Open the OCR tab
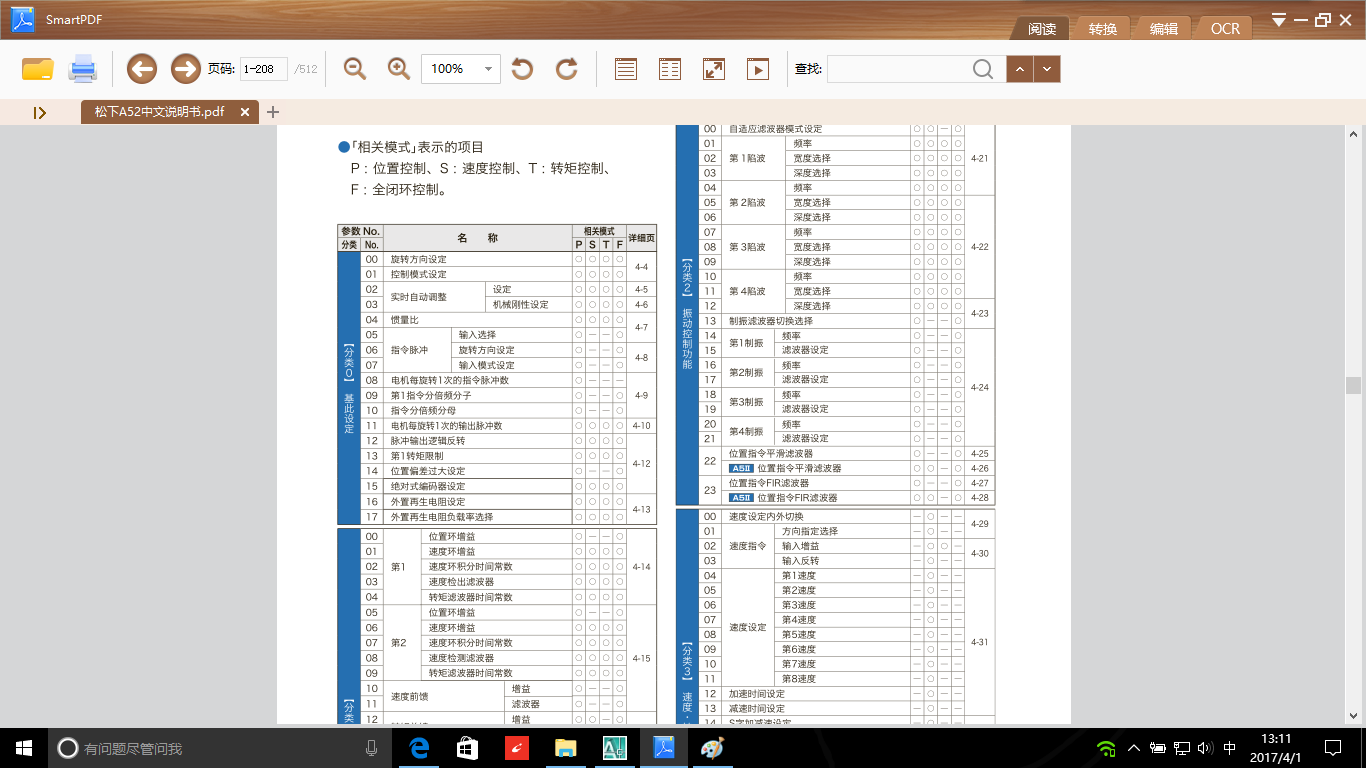This screenshot has width=1366, height=768. point(1225,29)
